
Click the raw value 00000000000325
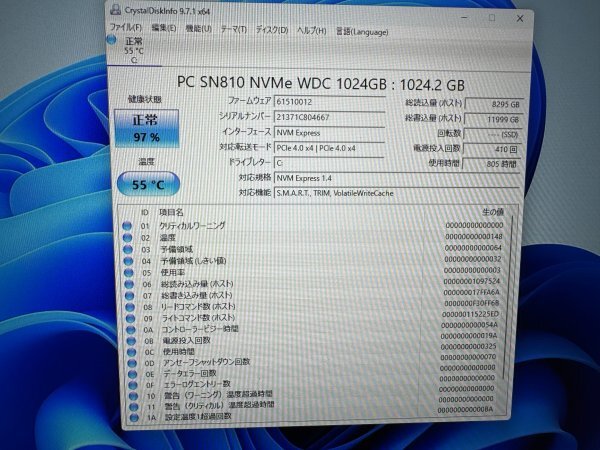(468, 347)
